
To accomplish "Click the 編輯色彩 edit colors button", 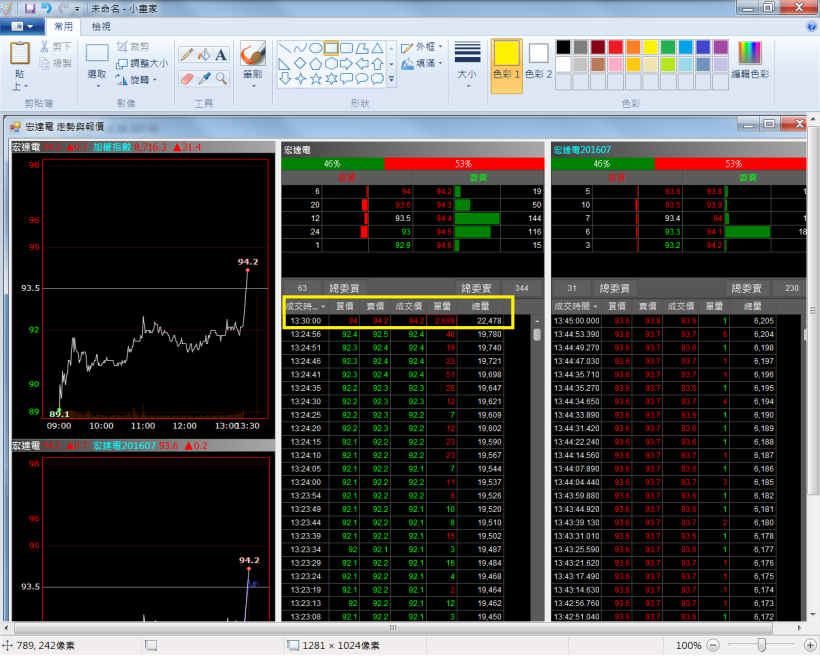I will tap(750, 60).
